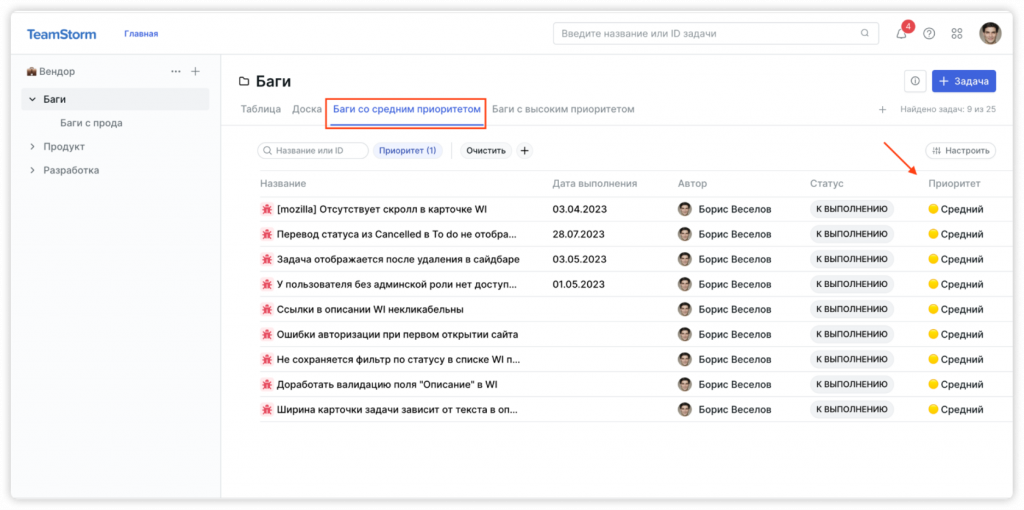Select Баги с прода in sidebar
The width and height of the screenshot is (1024, 510).
coord(91,123)
